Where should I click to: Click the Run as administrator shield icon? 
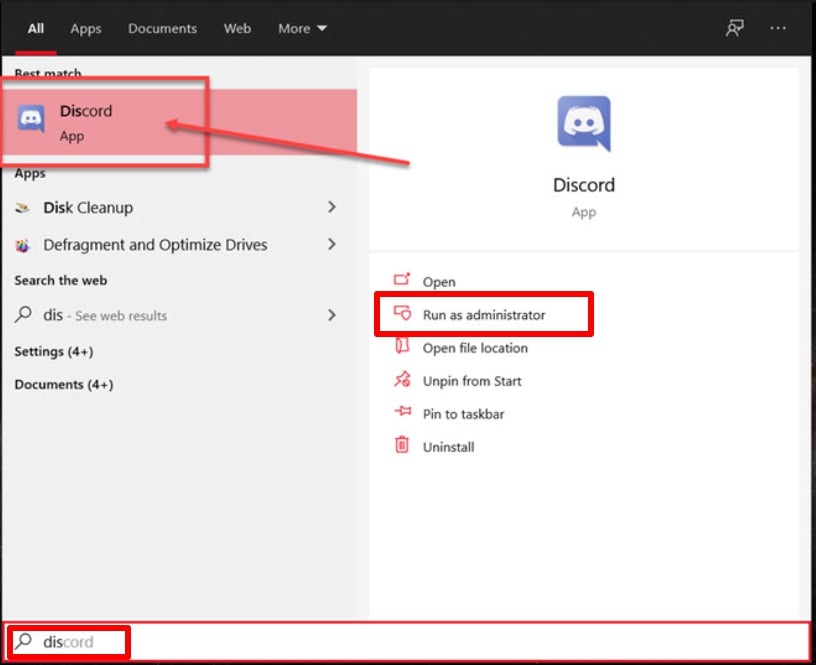pos(402,313)
